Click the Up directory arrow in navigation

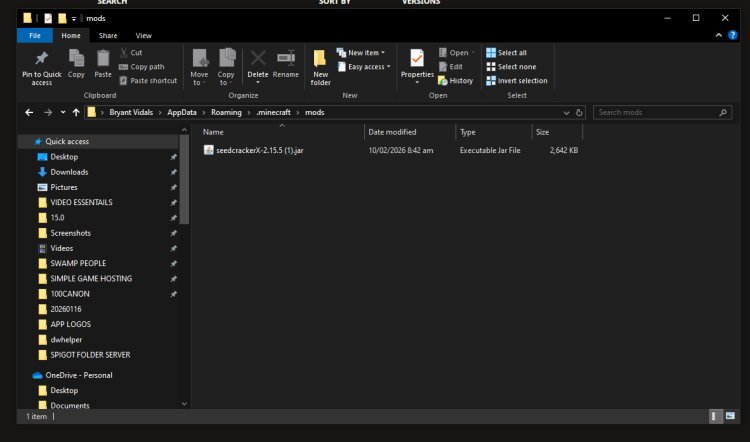pos(77,112)
